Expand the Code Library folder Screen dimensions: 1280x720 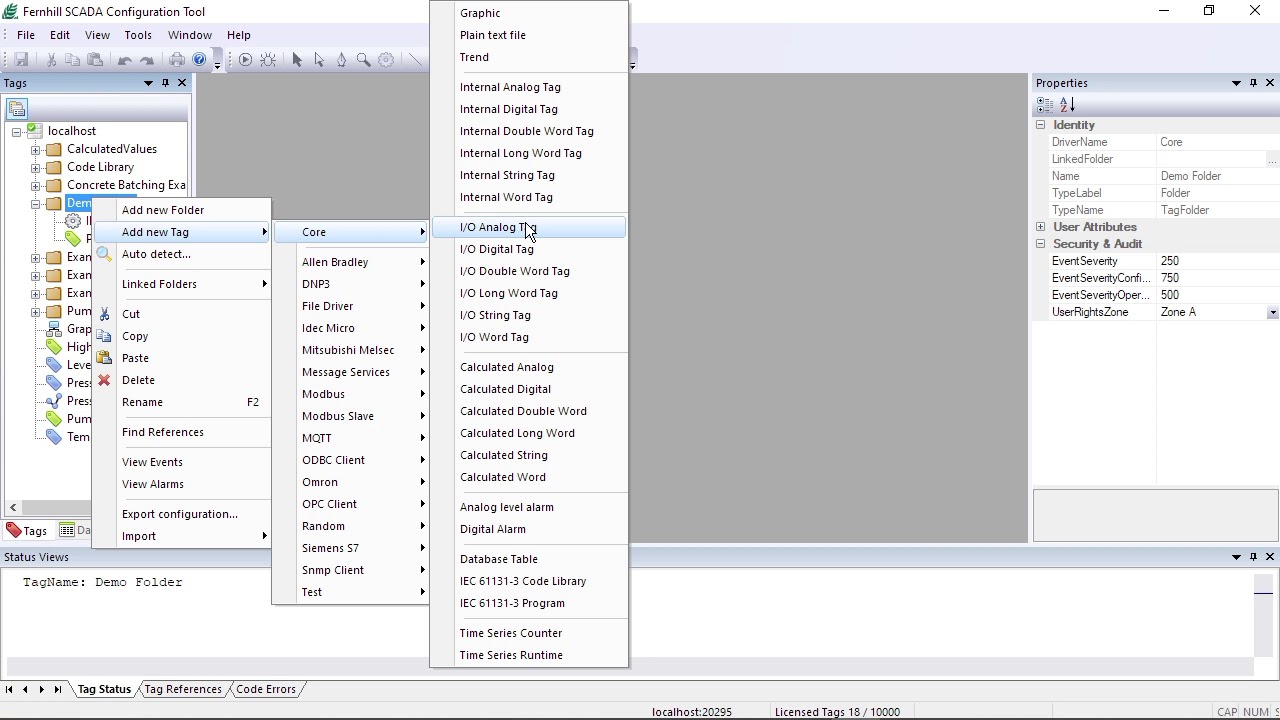(36, 168)
